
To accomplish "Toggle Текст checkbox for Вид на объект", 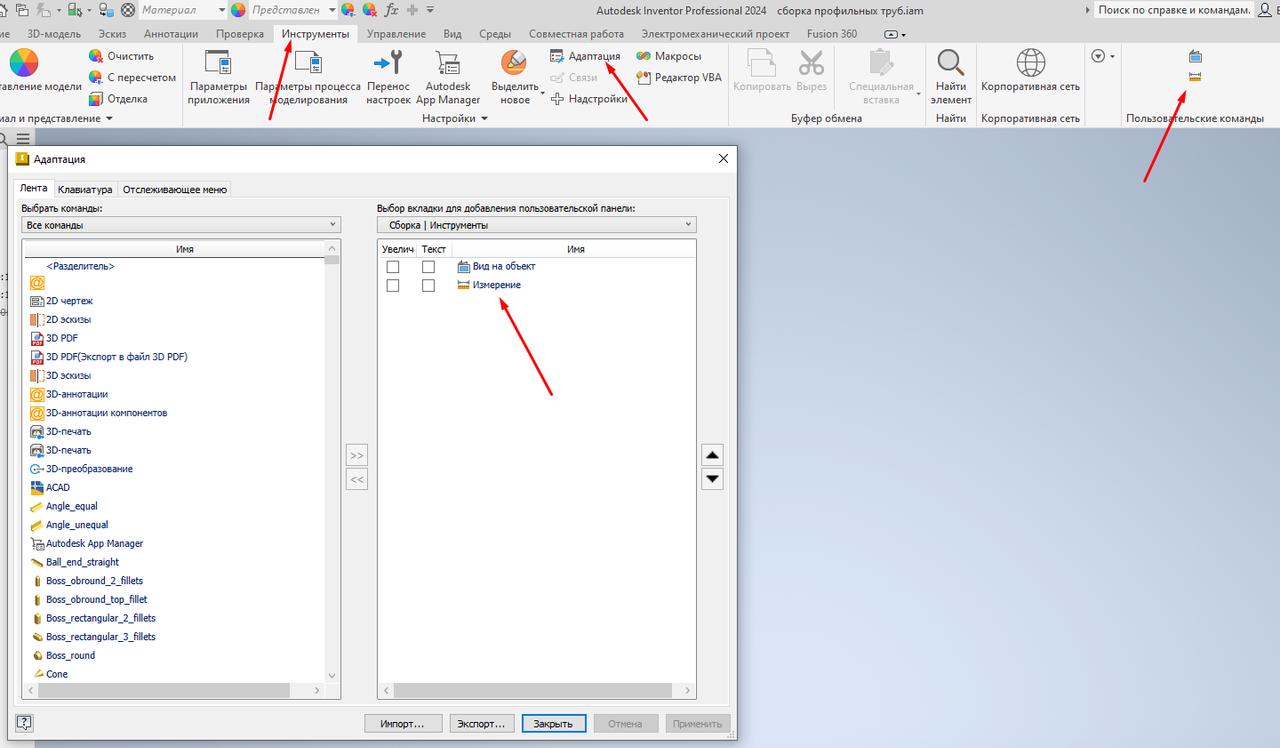I will (x=428, y=267).
